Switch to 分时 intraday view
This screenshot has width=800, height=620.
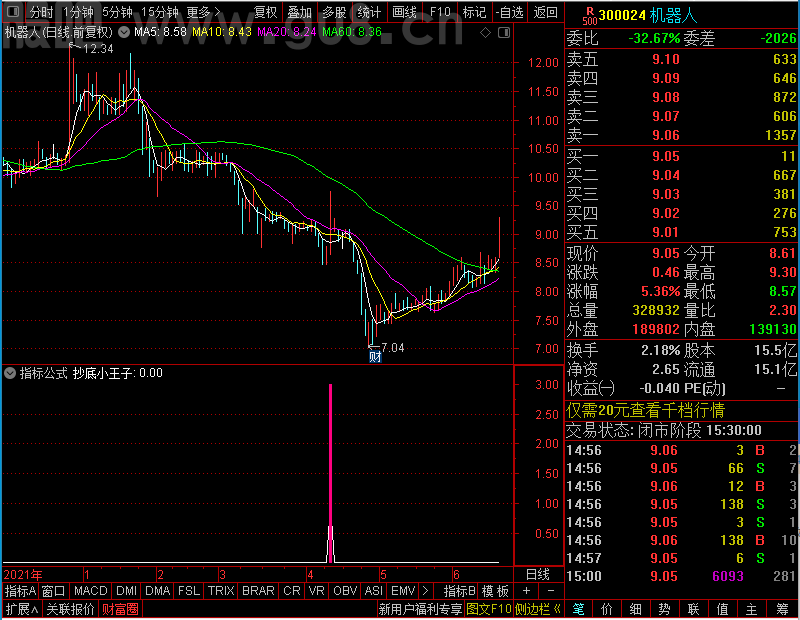41,12
